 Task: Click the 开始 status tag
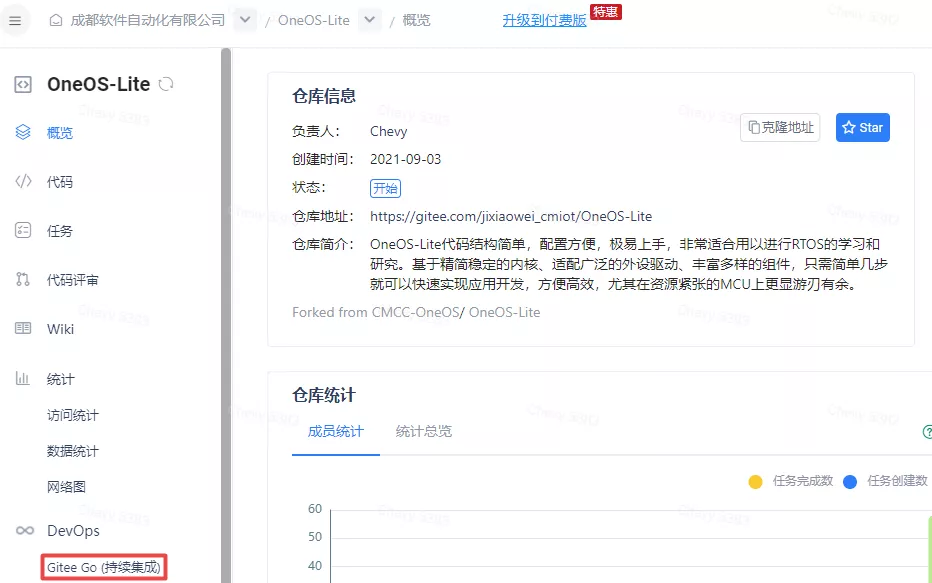point(385,188)
